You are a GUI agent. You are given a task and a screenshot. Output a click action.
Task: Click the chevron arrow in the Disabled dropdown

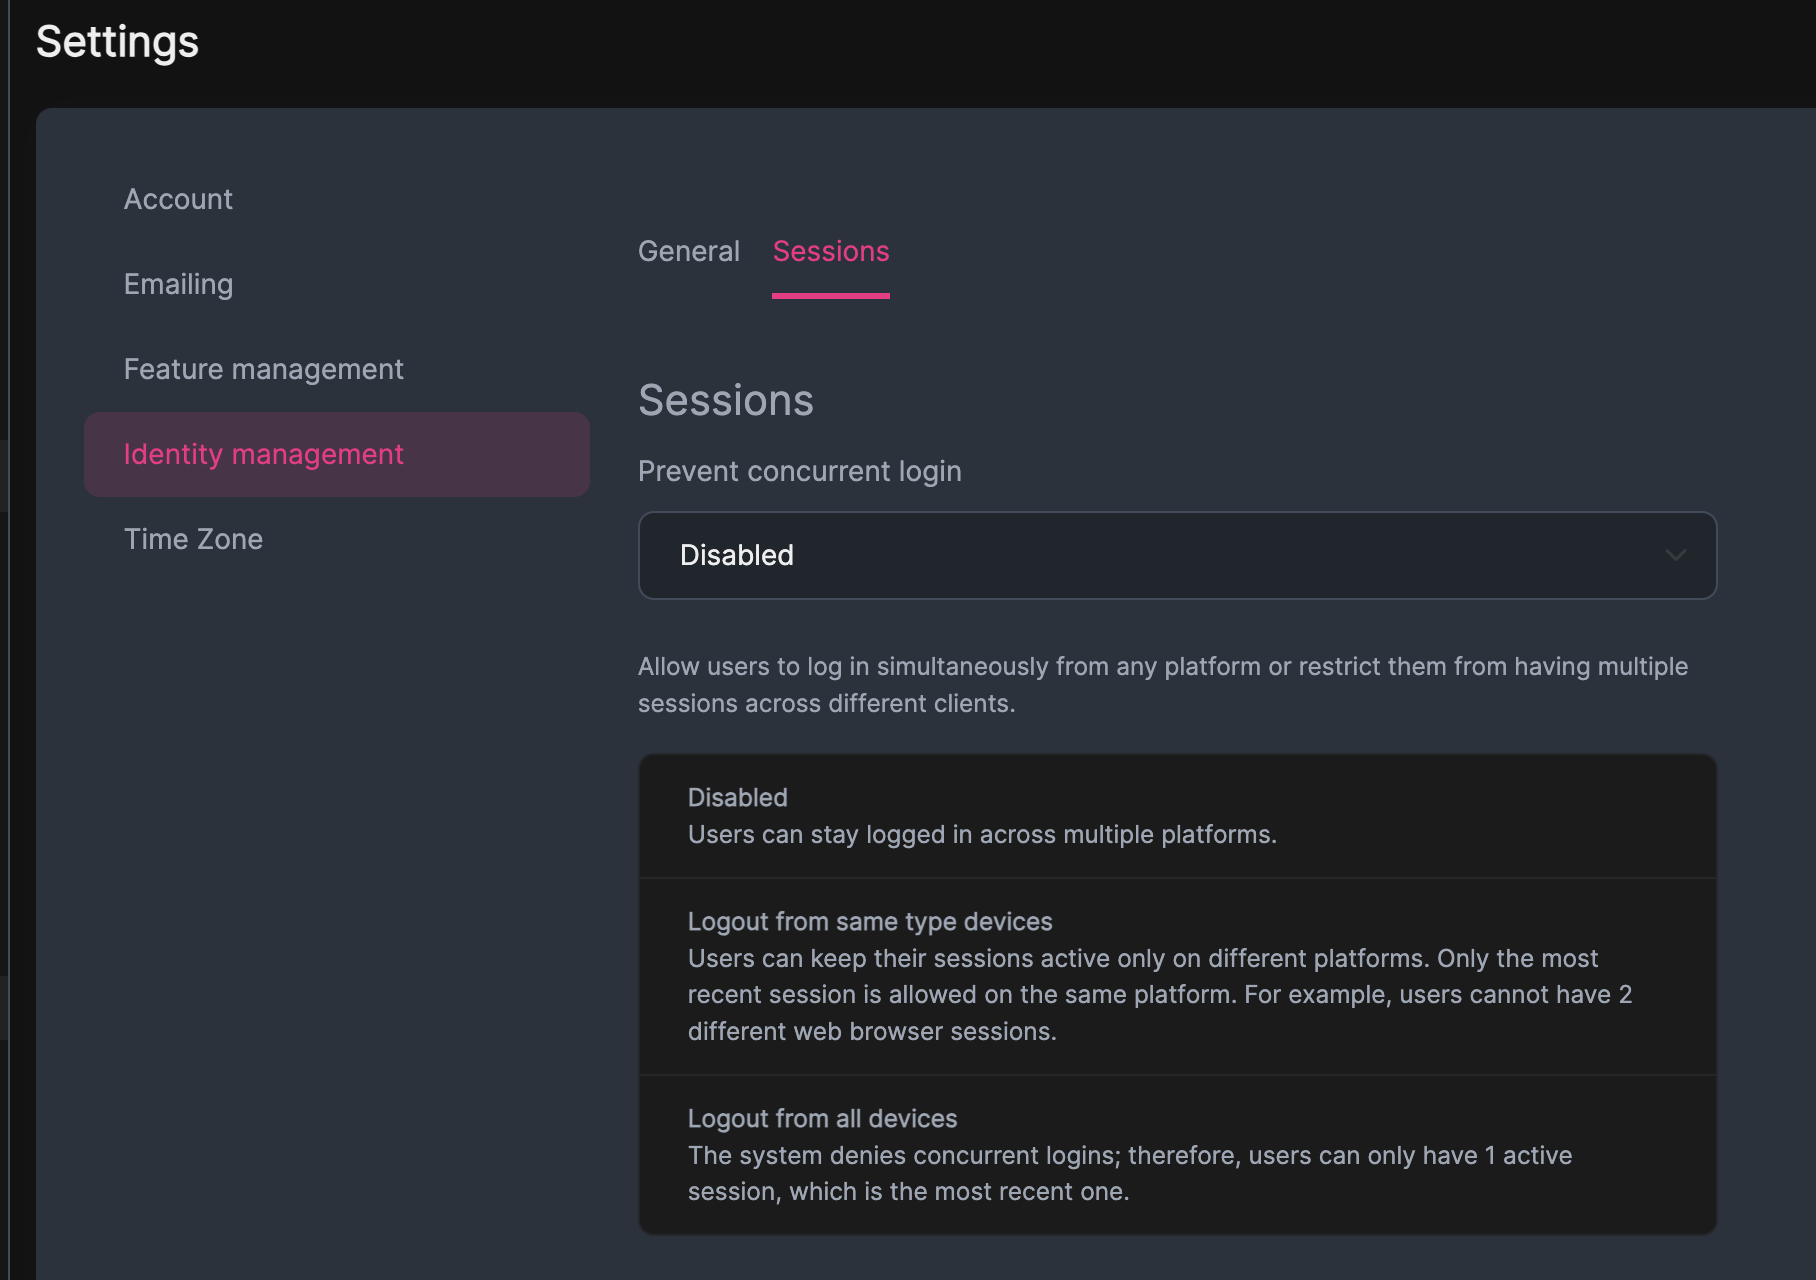[x=1675, y=555]
